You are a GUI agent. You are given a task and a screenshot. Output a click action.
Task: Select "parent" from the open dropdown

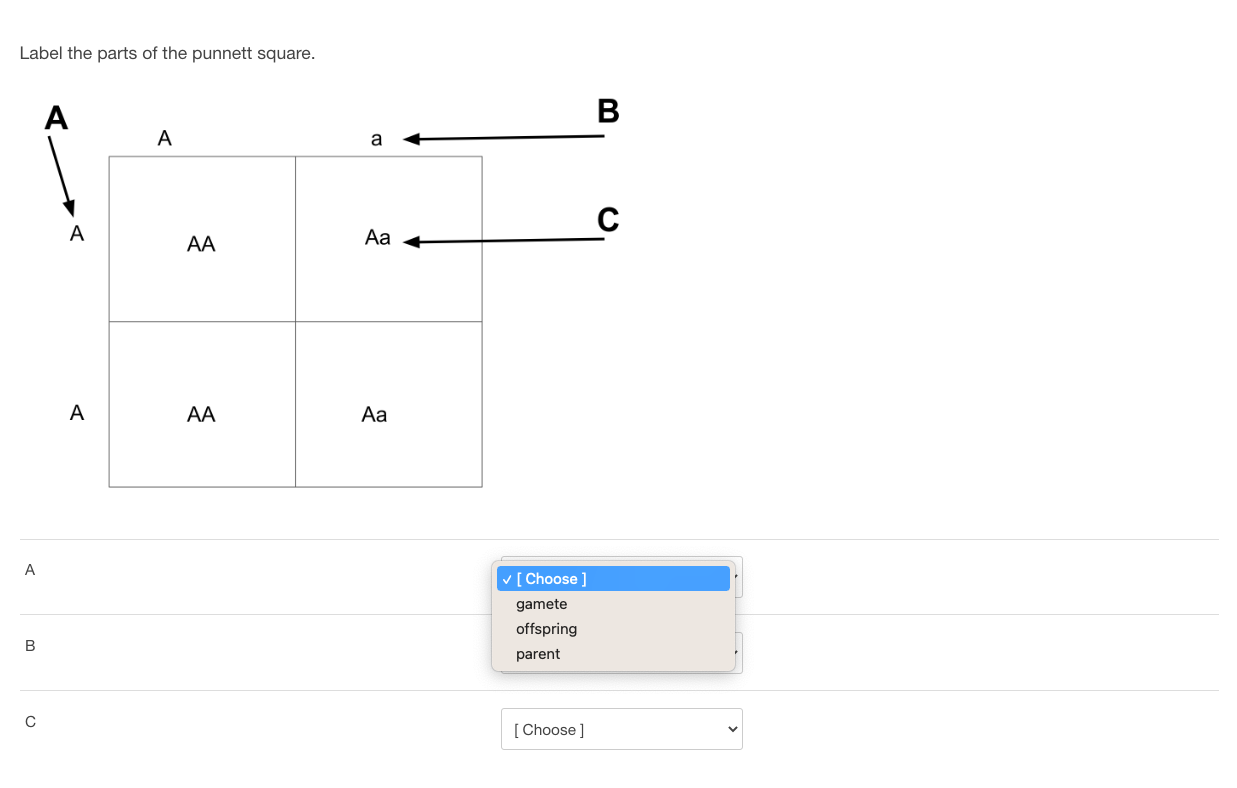click(538, 654)
